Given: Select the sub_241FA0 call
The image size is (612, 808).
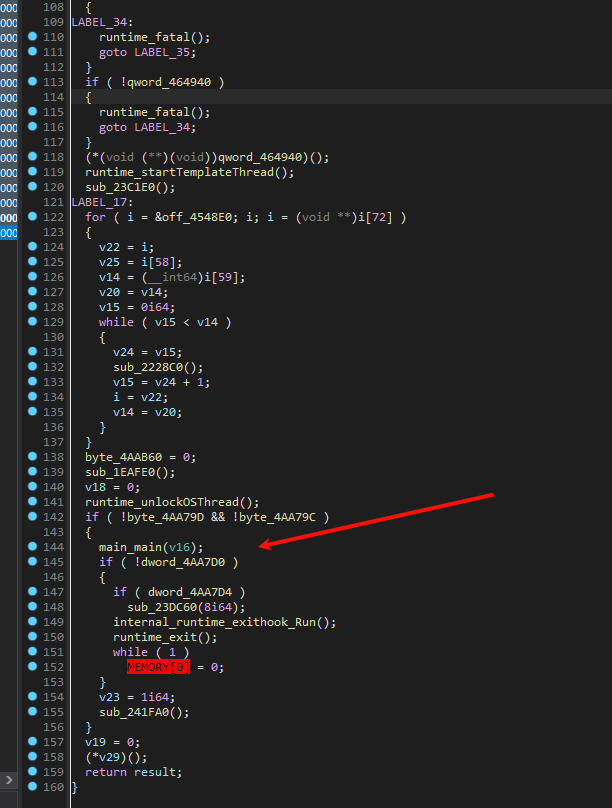Looking at the screenshot, I should [x=133, y=713].
